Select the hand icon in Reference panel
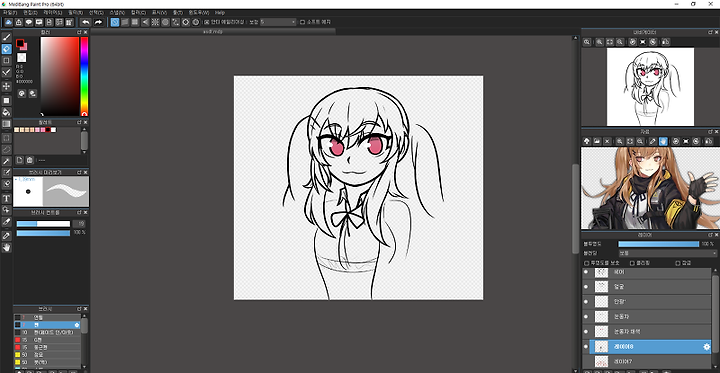The image size is (720, 373). [x=663, y=141]
